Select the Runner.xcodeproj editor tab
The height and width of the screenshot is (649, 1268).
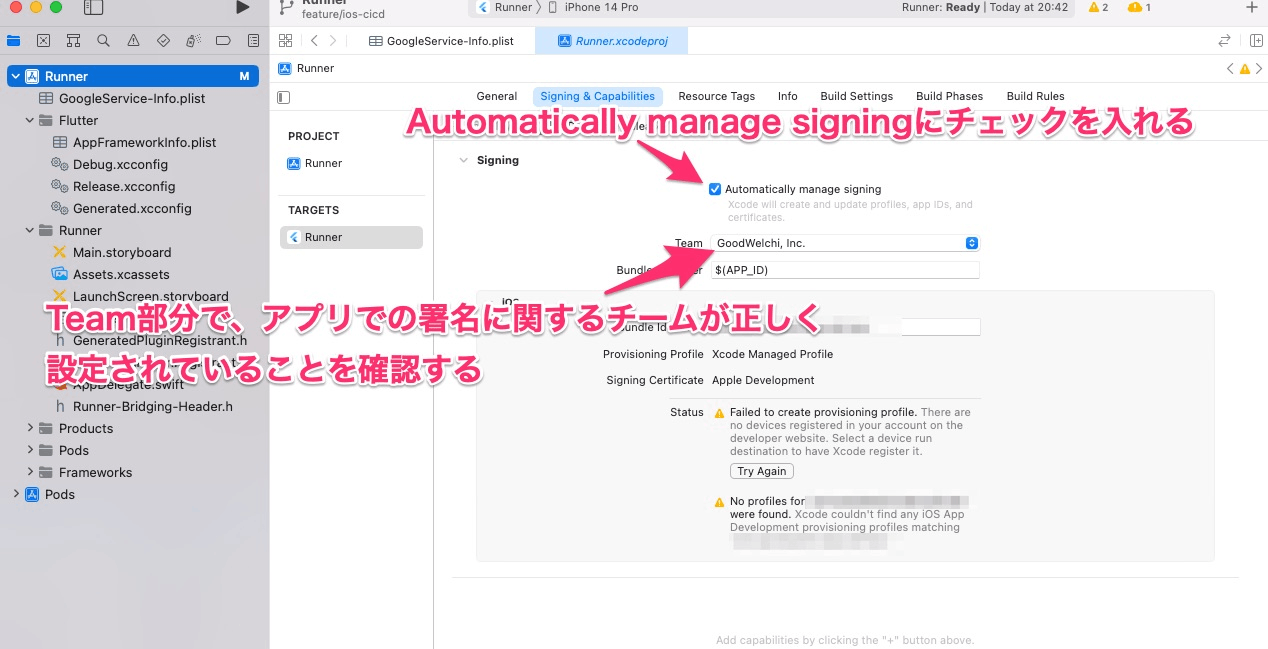[x=612, y=41]
